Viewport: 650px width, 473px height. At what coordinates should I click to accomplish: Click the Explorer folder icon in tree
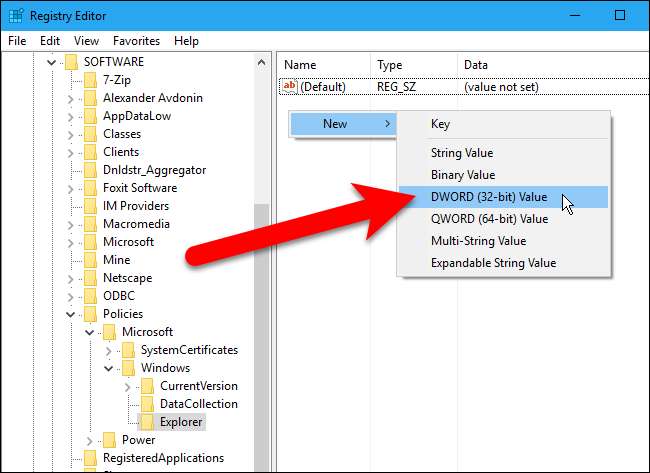[x=147, y=422]
